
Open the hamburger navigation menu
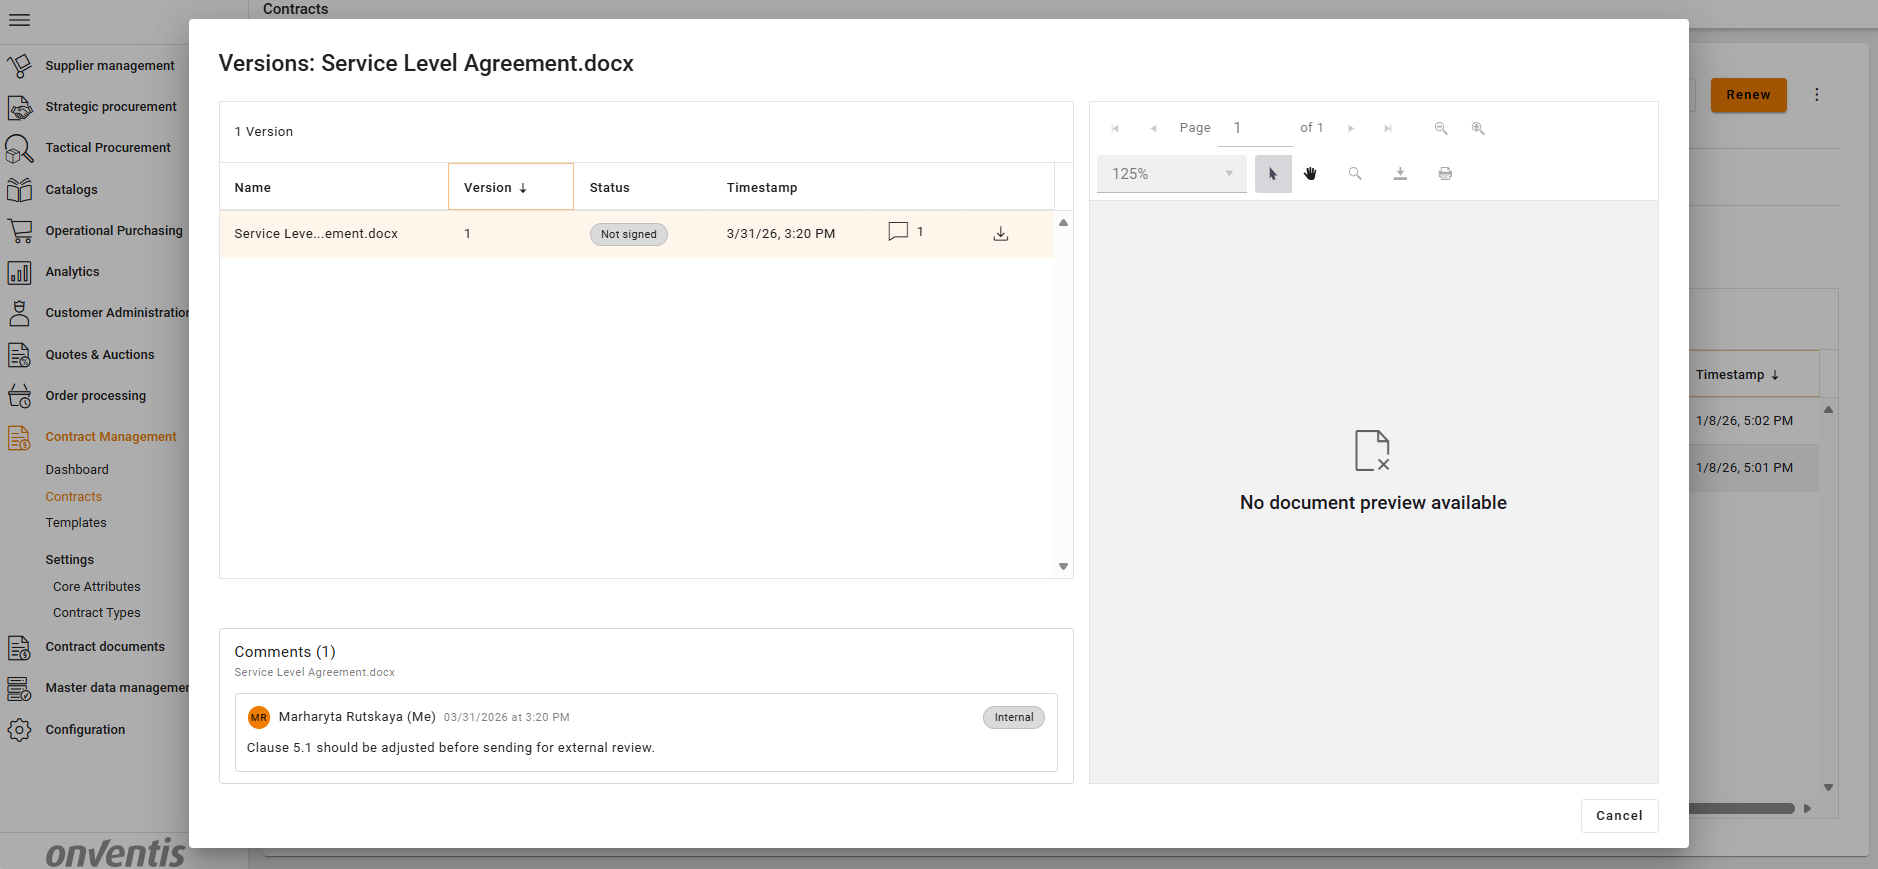[x=19, y=20]
